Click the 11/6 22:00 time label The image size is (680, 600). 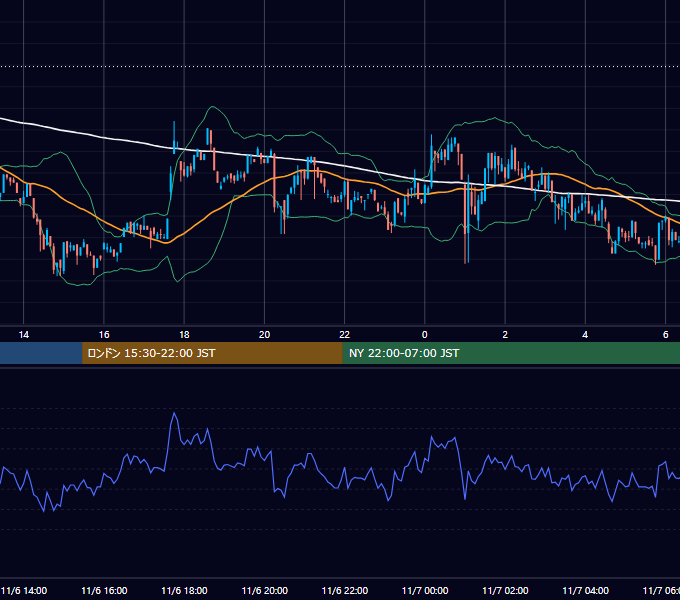pos(345,591)
